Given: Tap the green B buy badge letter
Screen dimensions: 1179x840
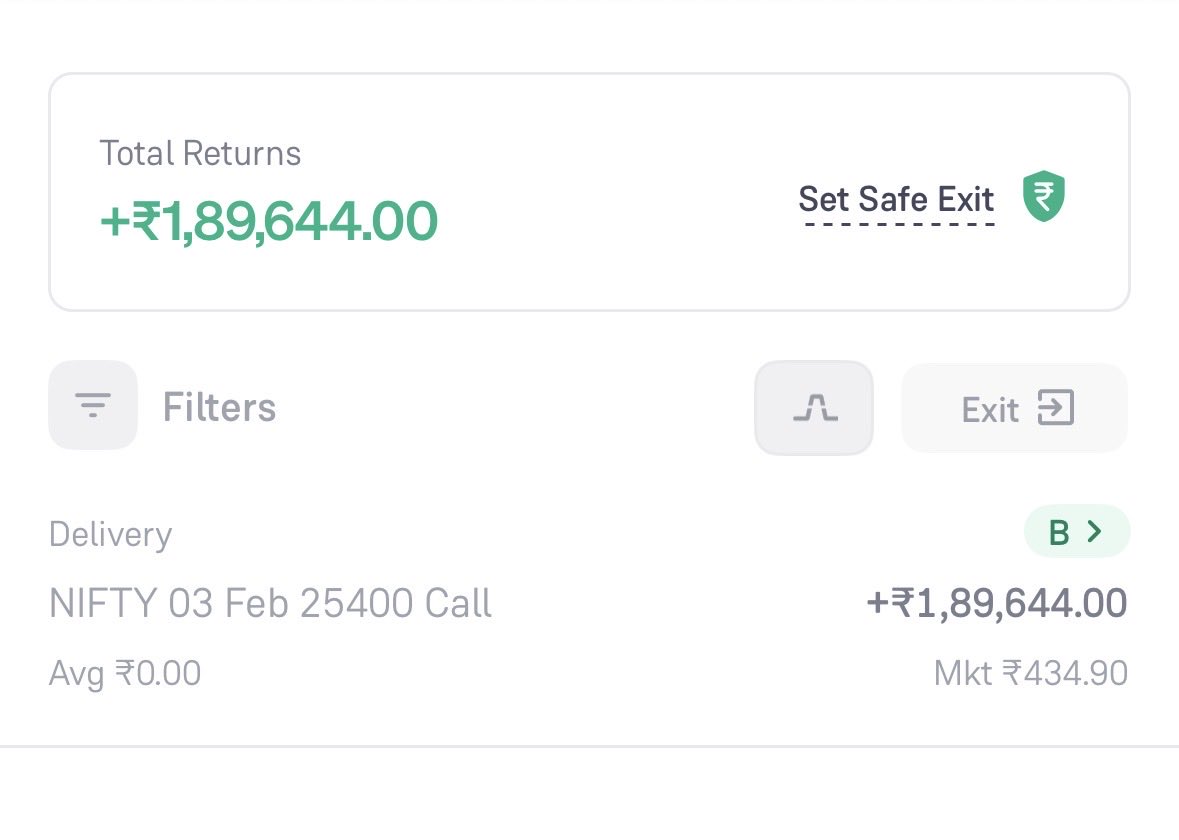Looking at the screenshot, I should pyautogui.click(x=1059, y=533).
